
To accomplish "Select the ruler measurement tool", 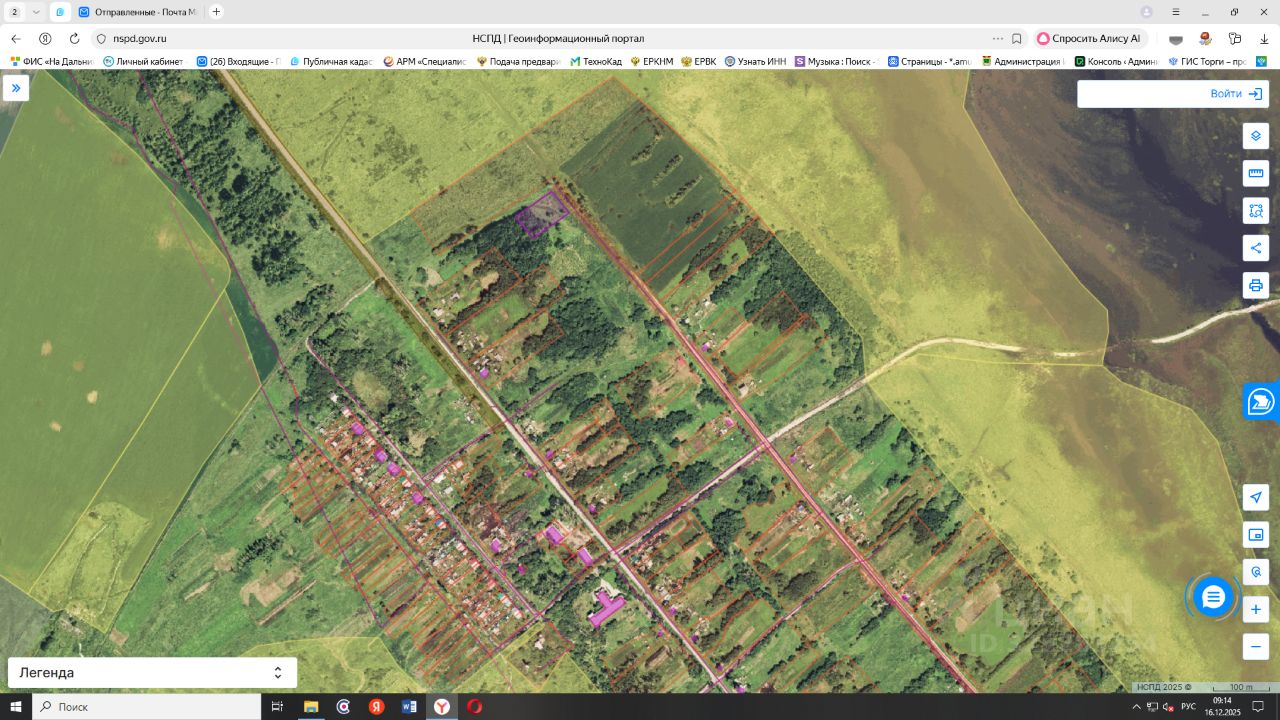I will (x=1255, y=173).
